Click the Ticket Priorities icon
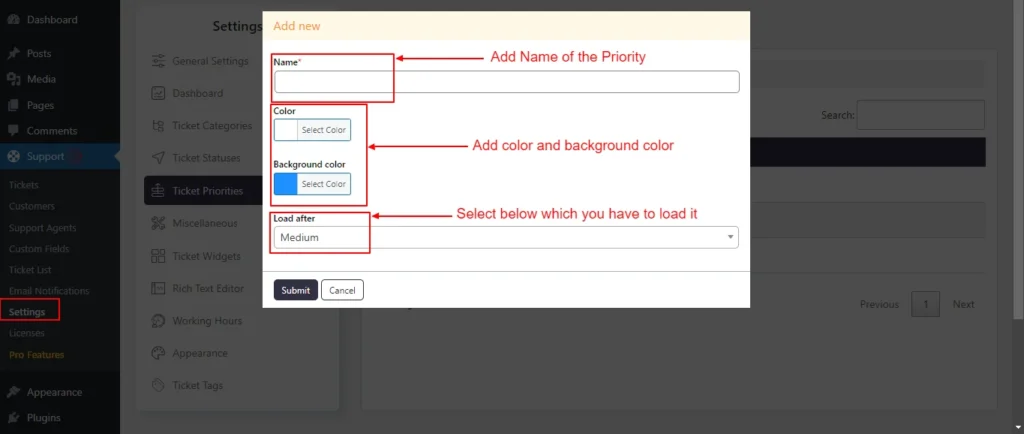1024x434 pixels. coord(158,191)
